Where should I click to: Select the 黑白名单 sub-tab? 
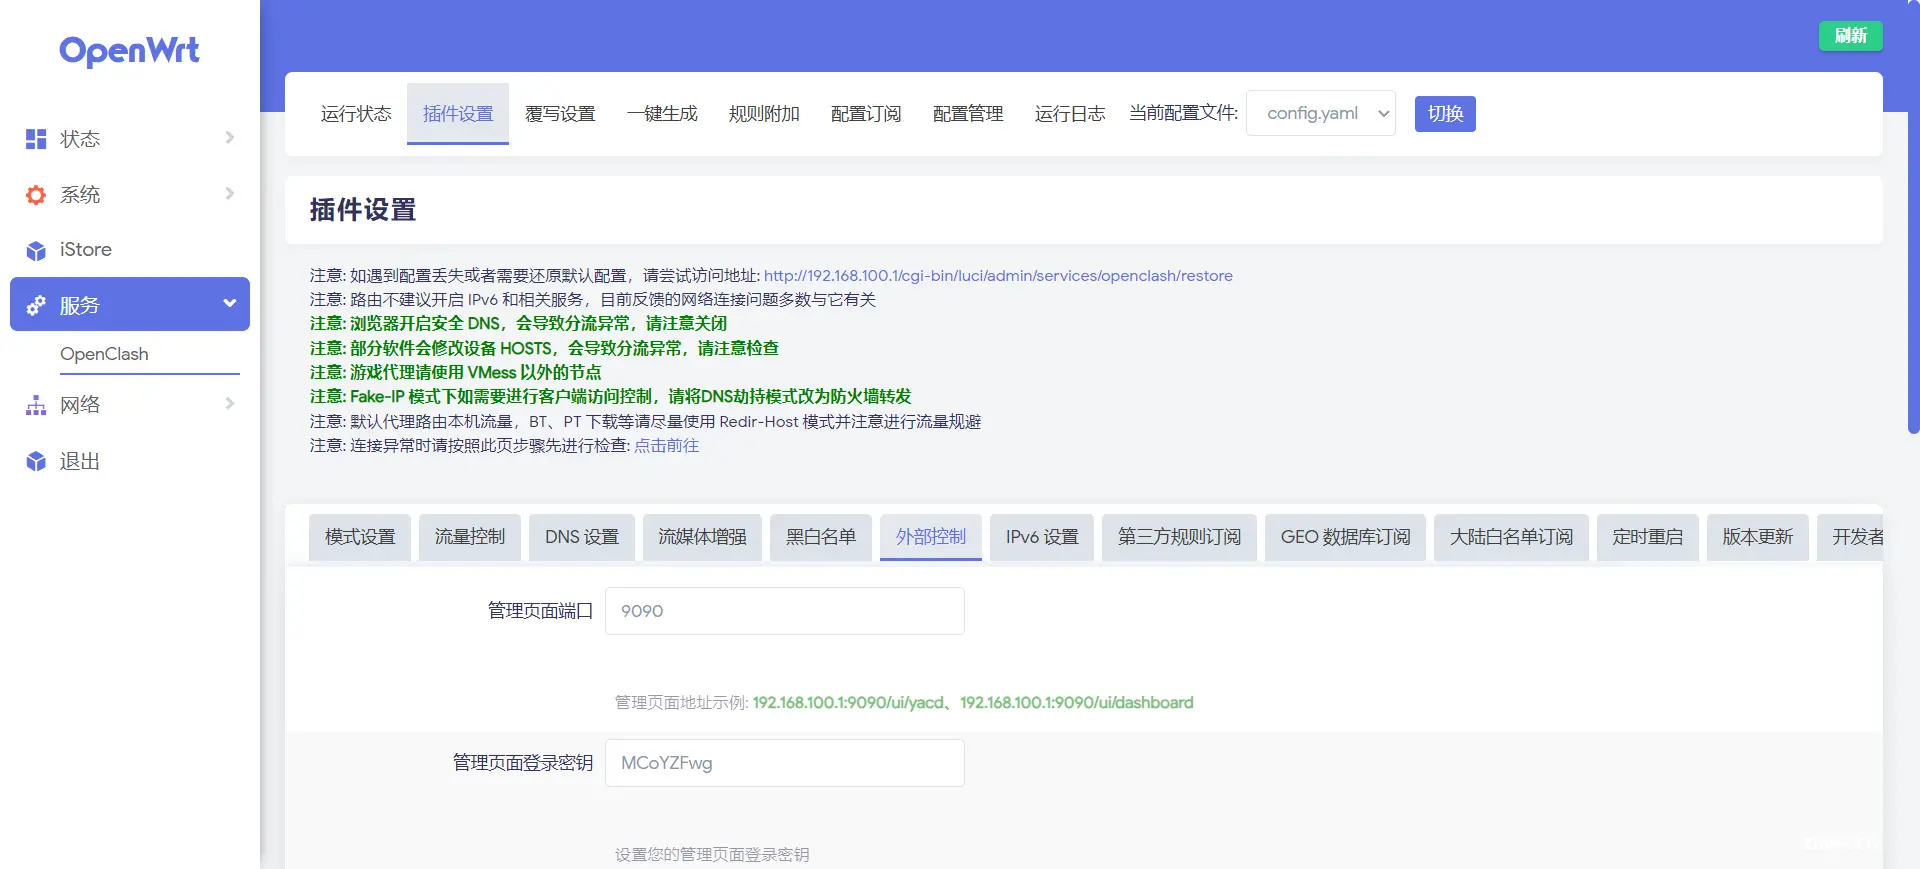821,537
